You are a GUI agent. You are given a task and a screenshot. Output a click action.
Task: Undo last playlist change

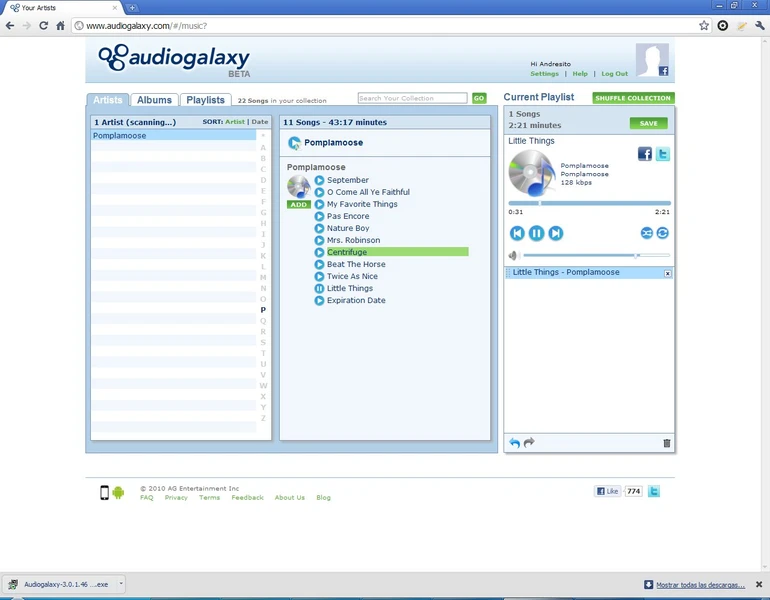514,443
